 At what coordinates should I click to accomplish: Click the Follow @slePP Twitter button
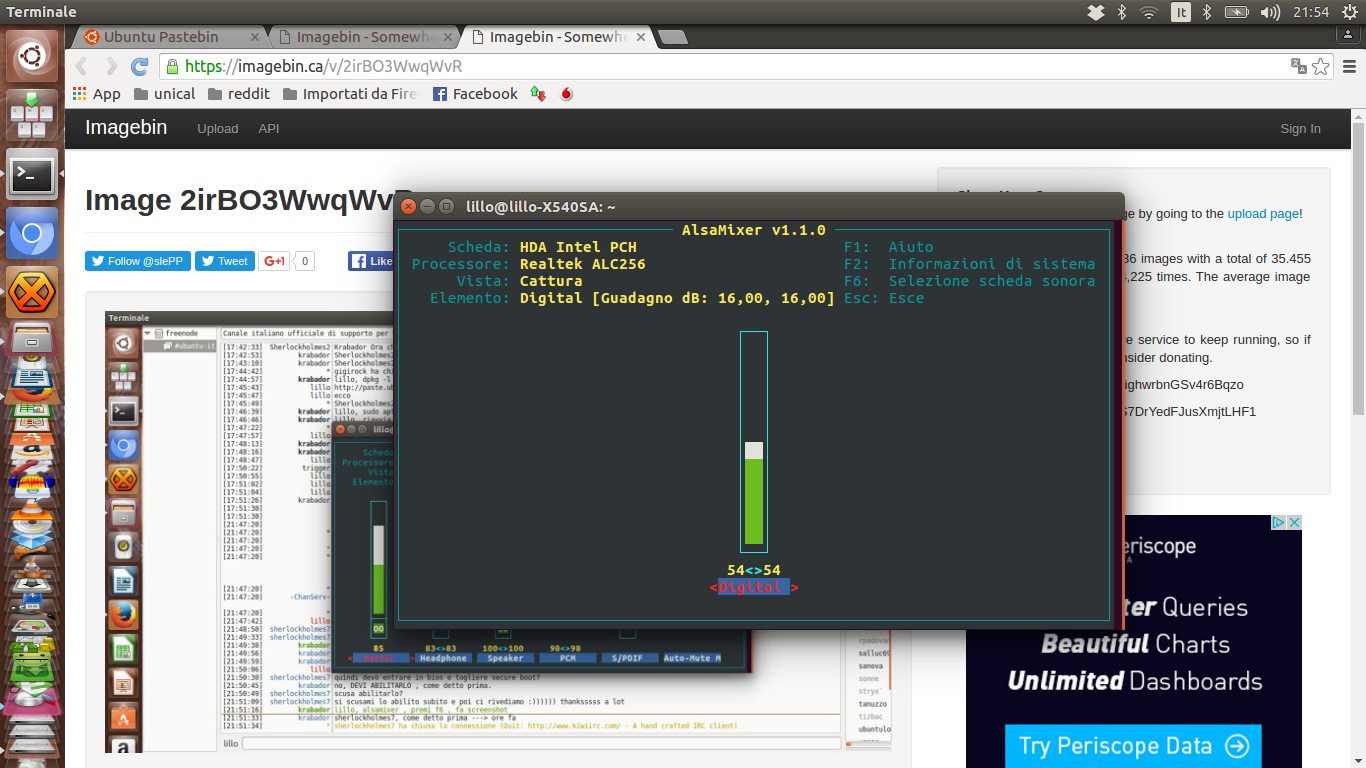(x=138, y=261)
